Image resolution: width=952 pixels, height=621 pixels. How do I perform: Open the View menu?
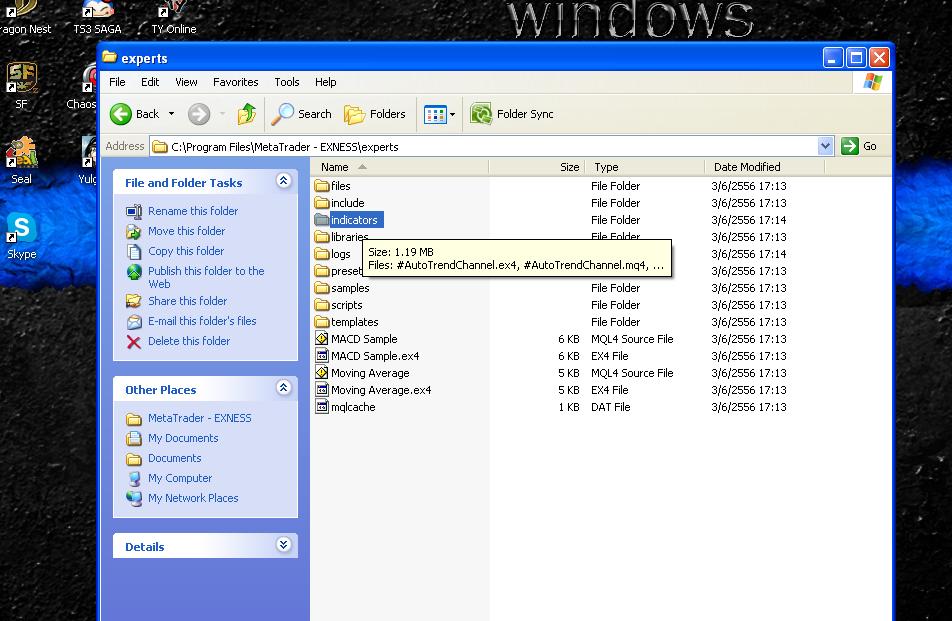186,82
